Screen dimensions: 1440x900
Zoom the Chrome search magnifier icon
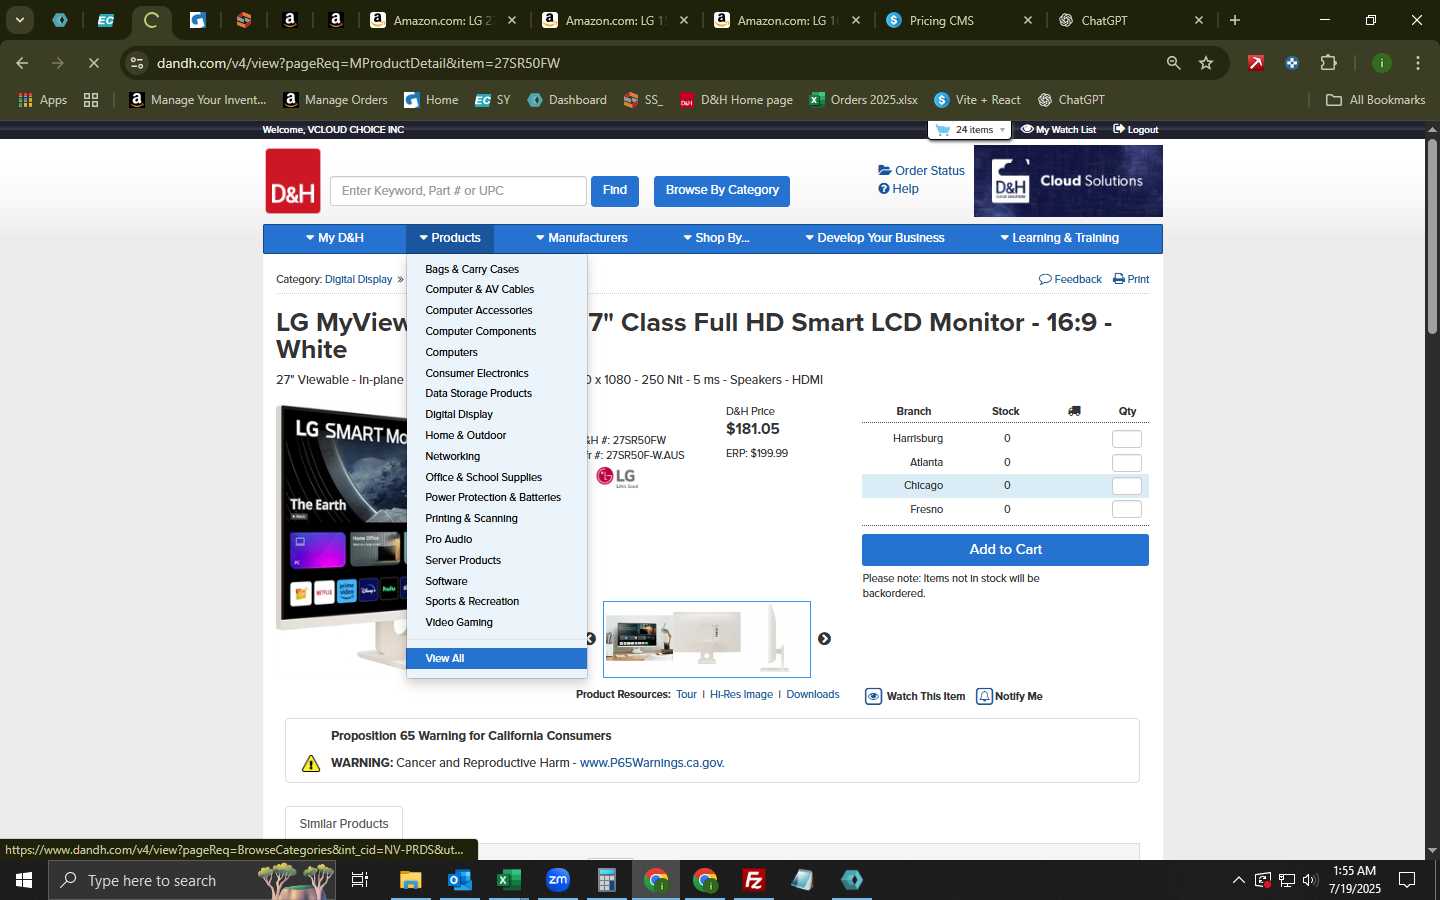(1173, 63)
